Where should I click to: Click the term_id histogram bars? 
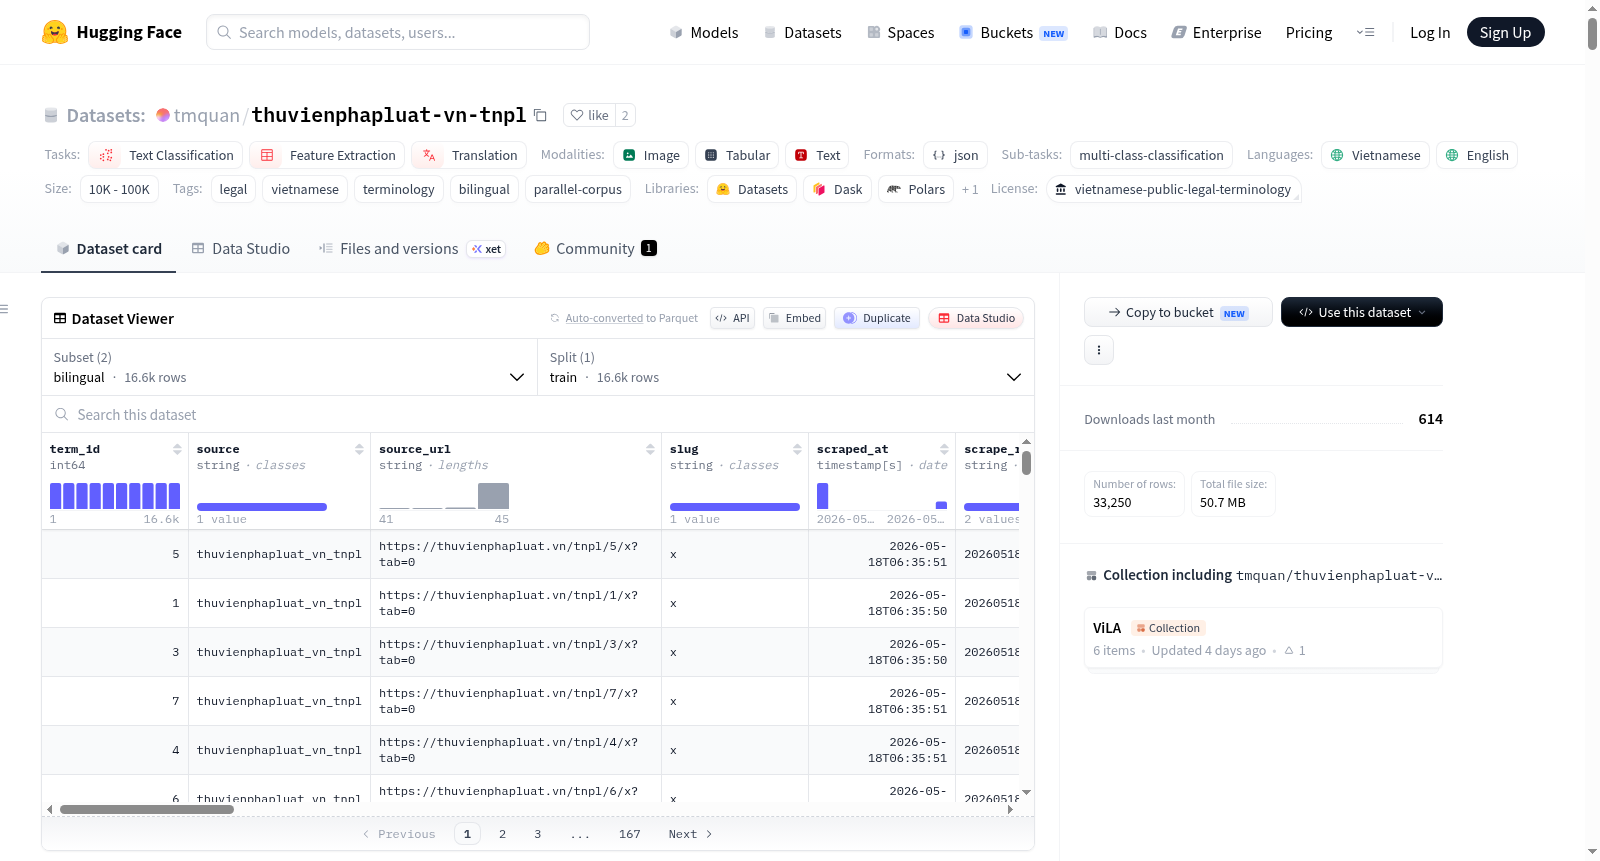115,496
